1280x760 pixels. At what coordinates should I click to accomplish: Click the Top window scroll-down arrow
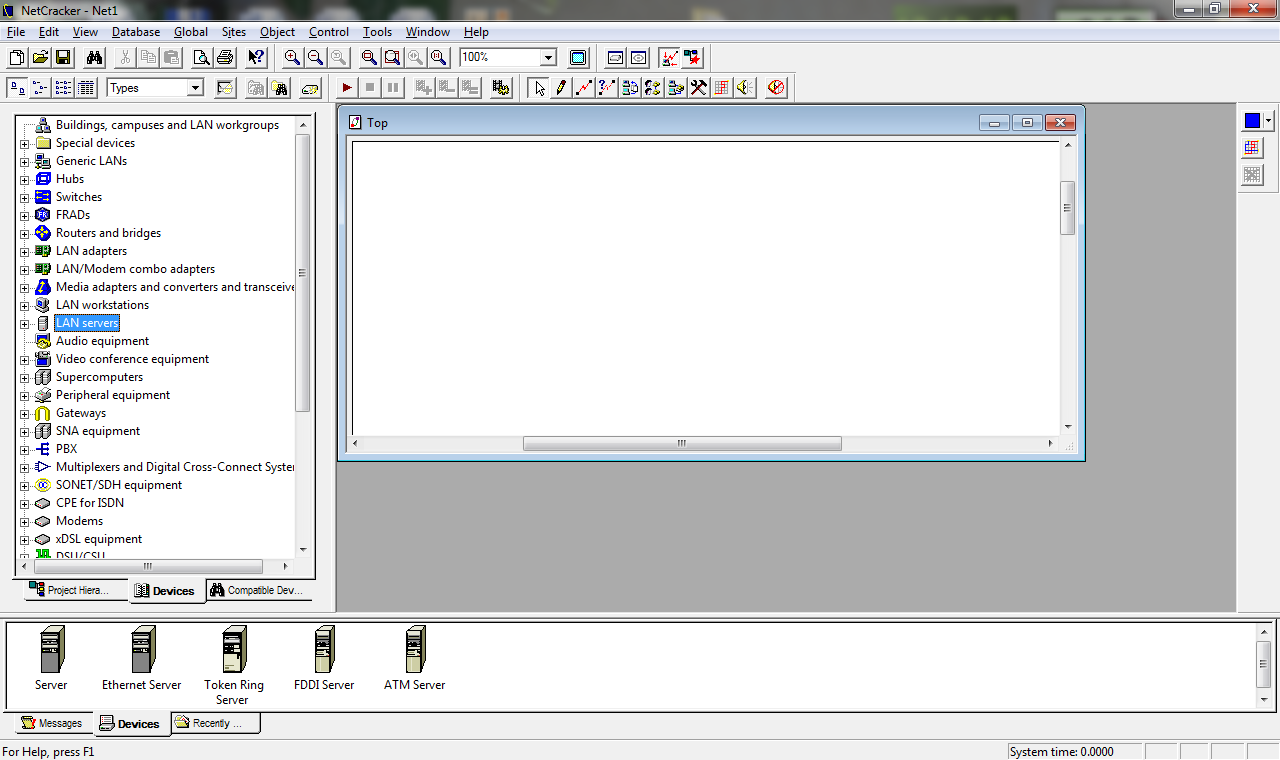pos(1067,426)
